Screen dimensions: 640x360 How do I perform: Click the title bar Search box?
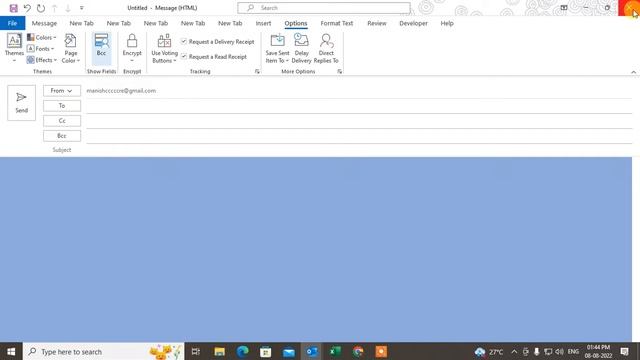[x=324, y=8]
